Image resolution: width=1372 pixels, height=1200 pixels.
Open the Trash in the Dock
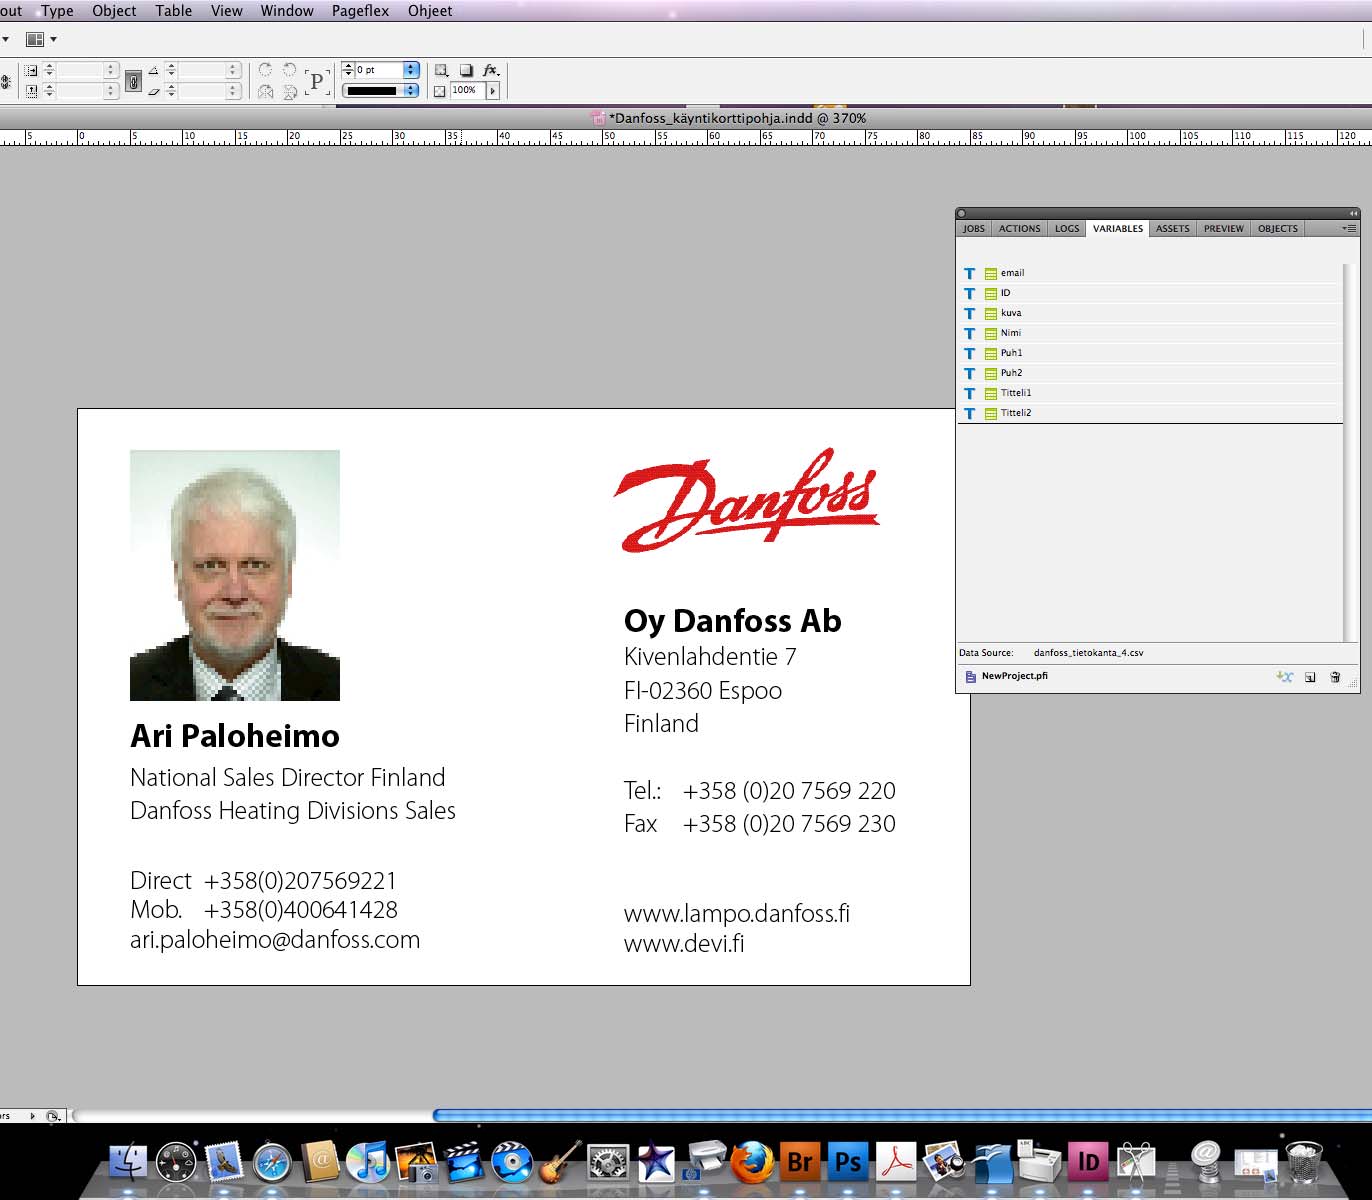[1304, 1163]
